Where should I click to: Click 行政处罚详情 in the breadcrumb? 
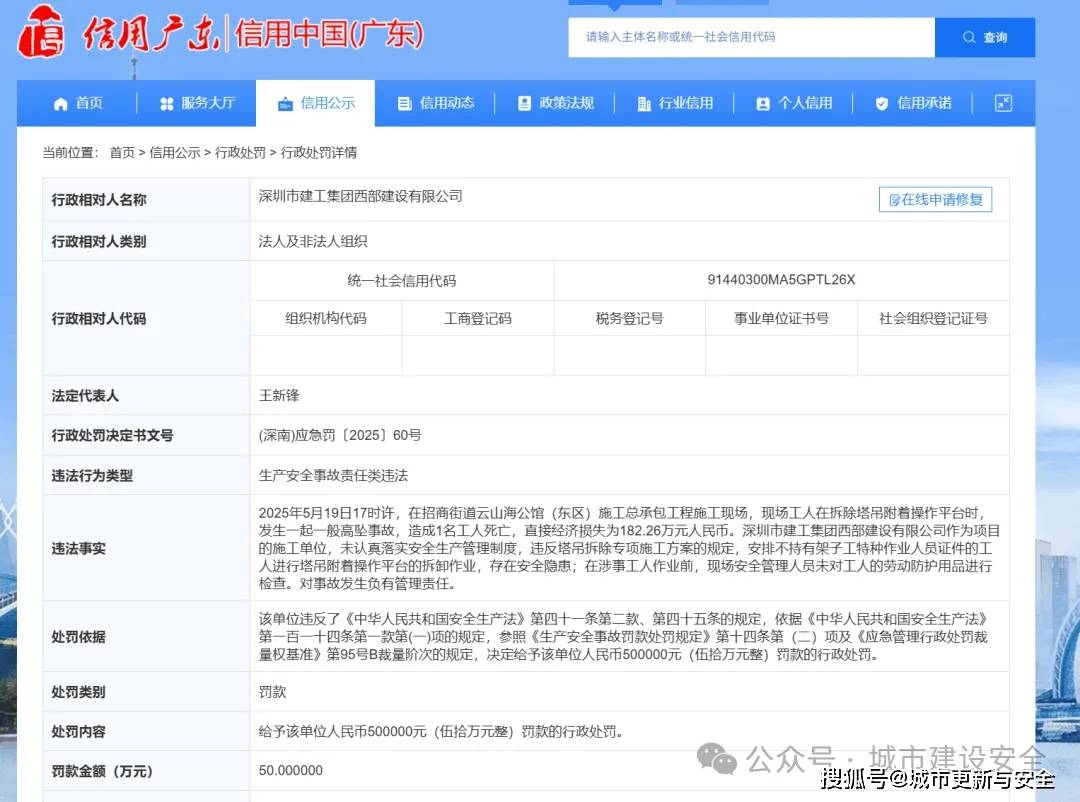[x=319, y=152]
